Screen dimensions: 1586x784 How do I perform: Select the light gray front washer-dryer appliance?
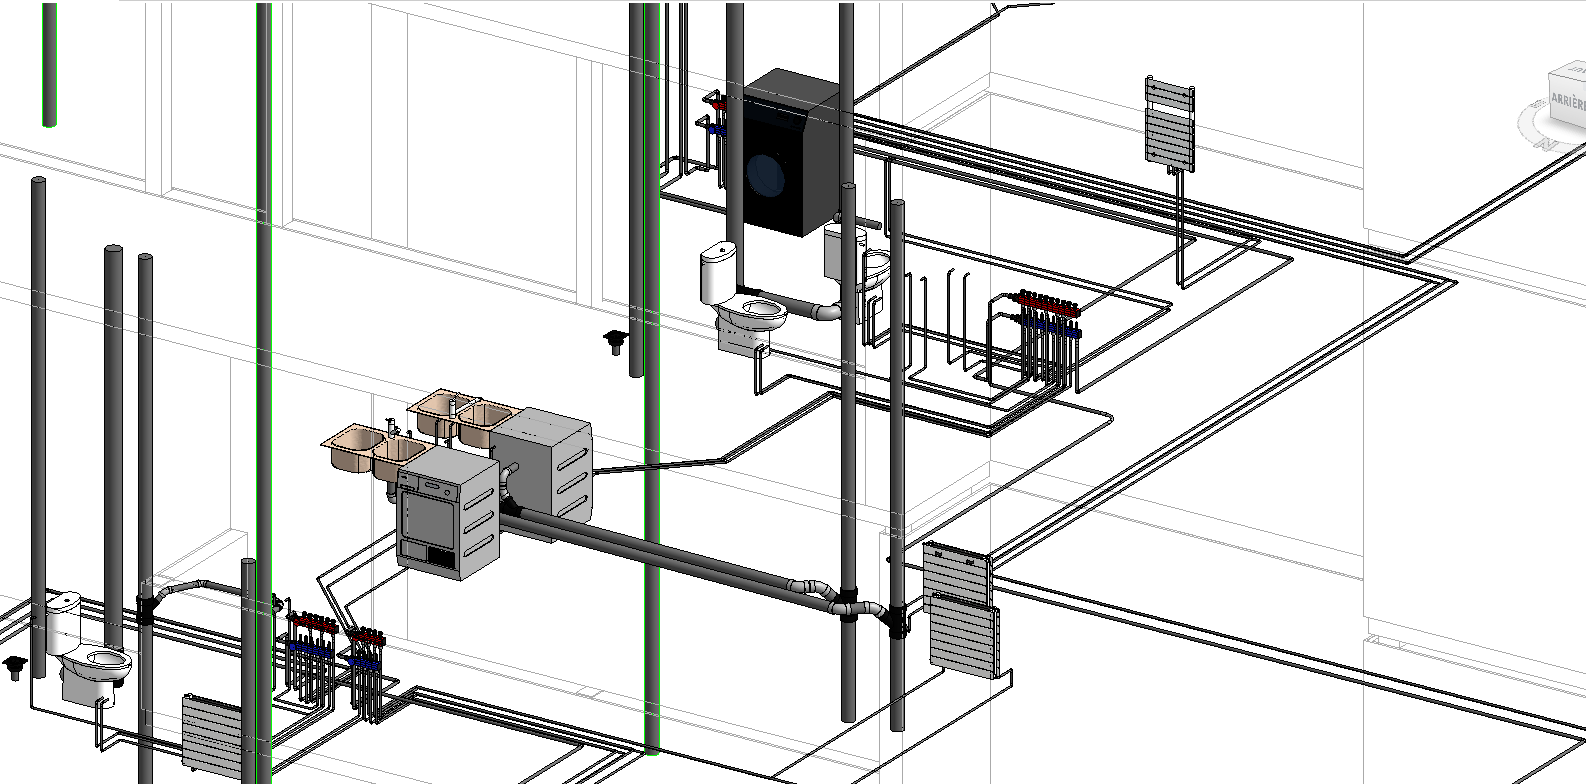[x=448, y=515]
